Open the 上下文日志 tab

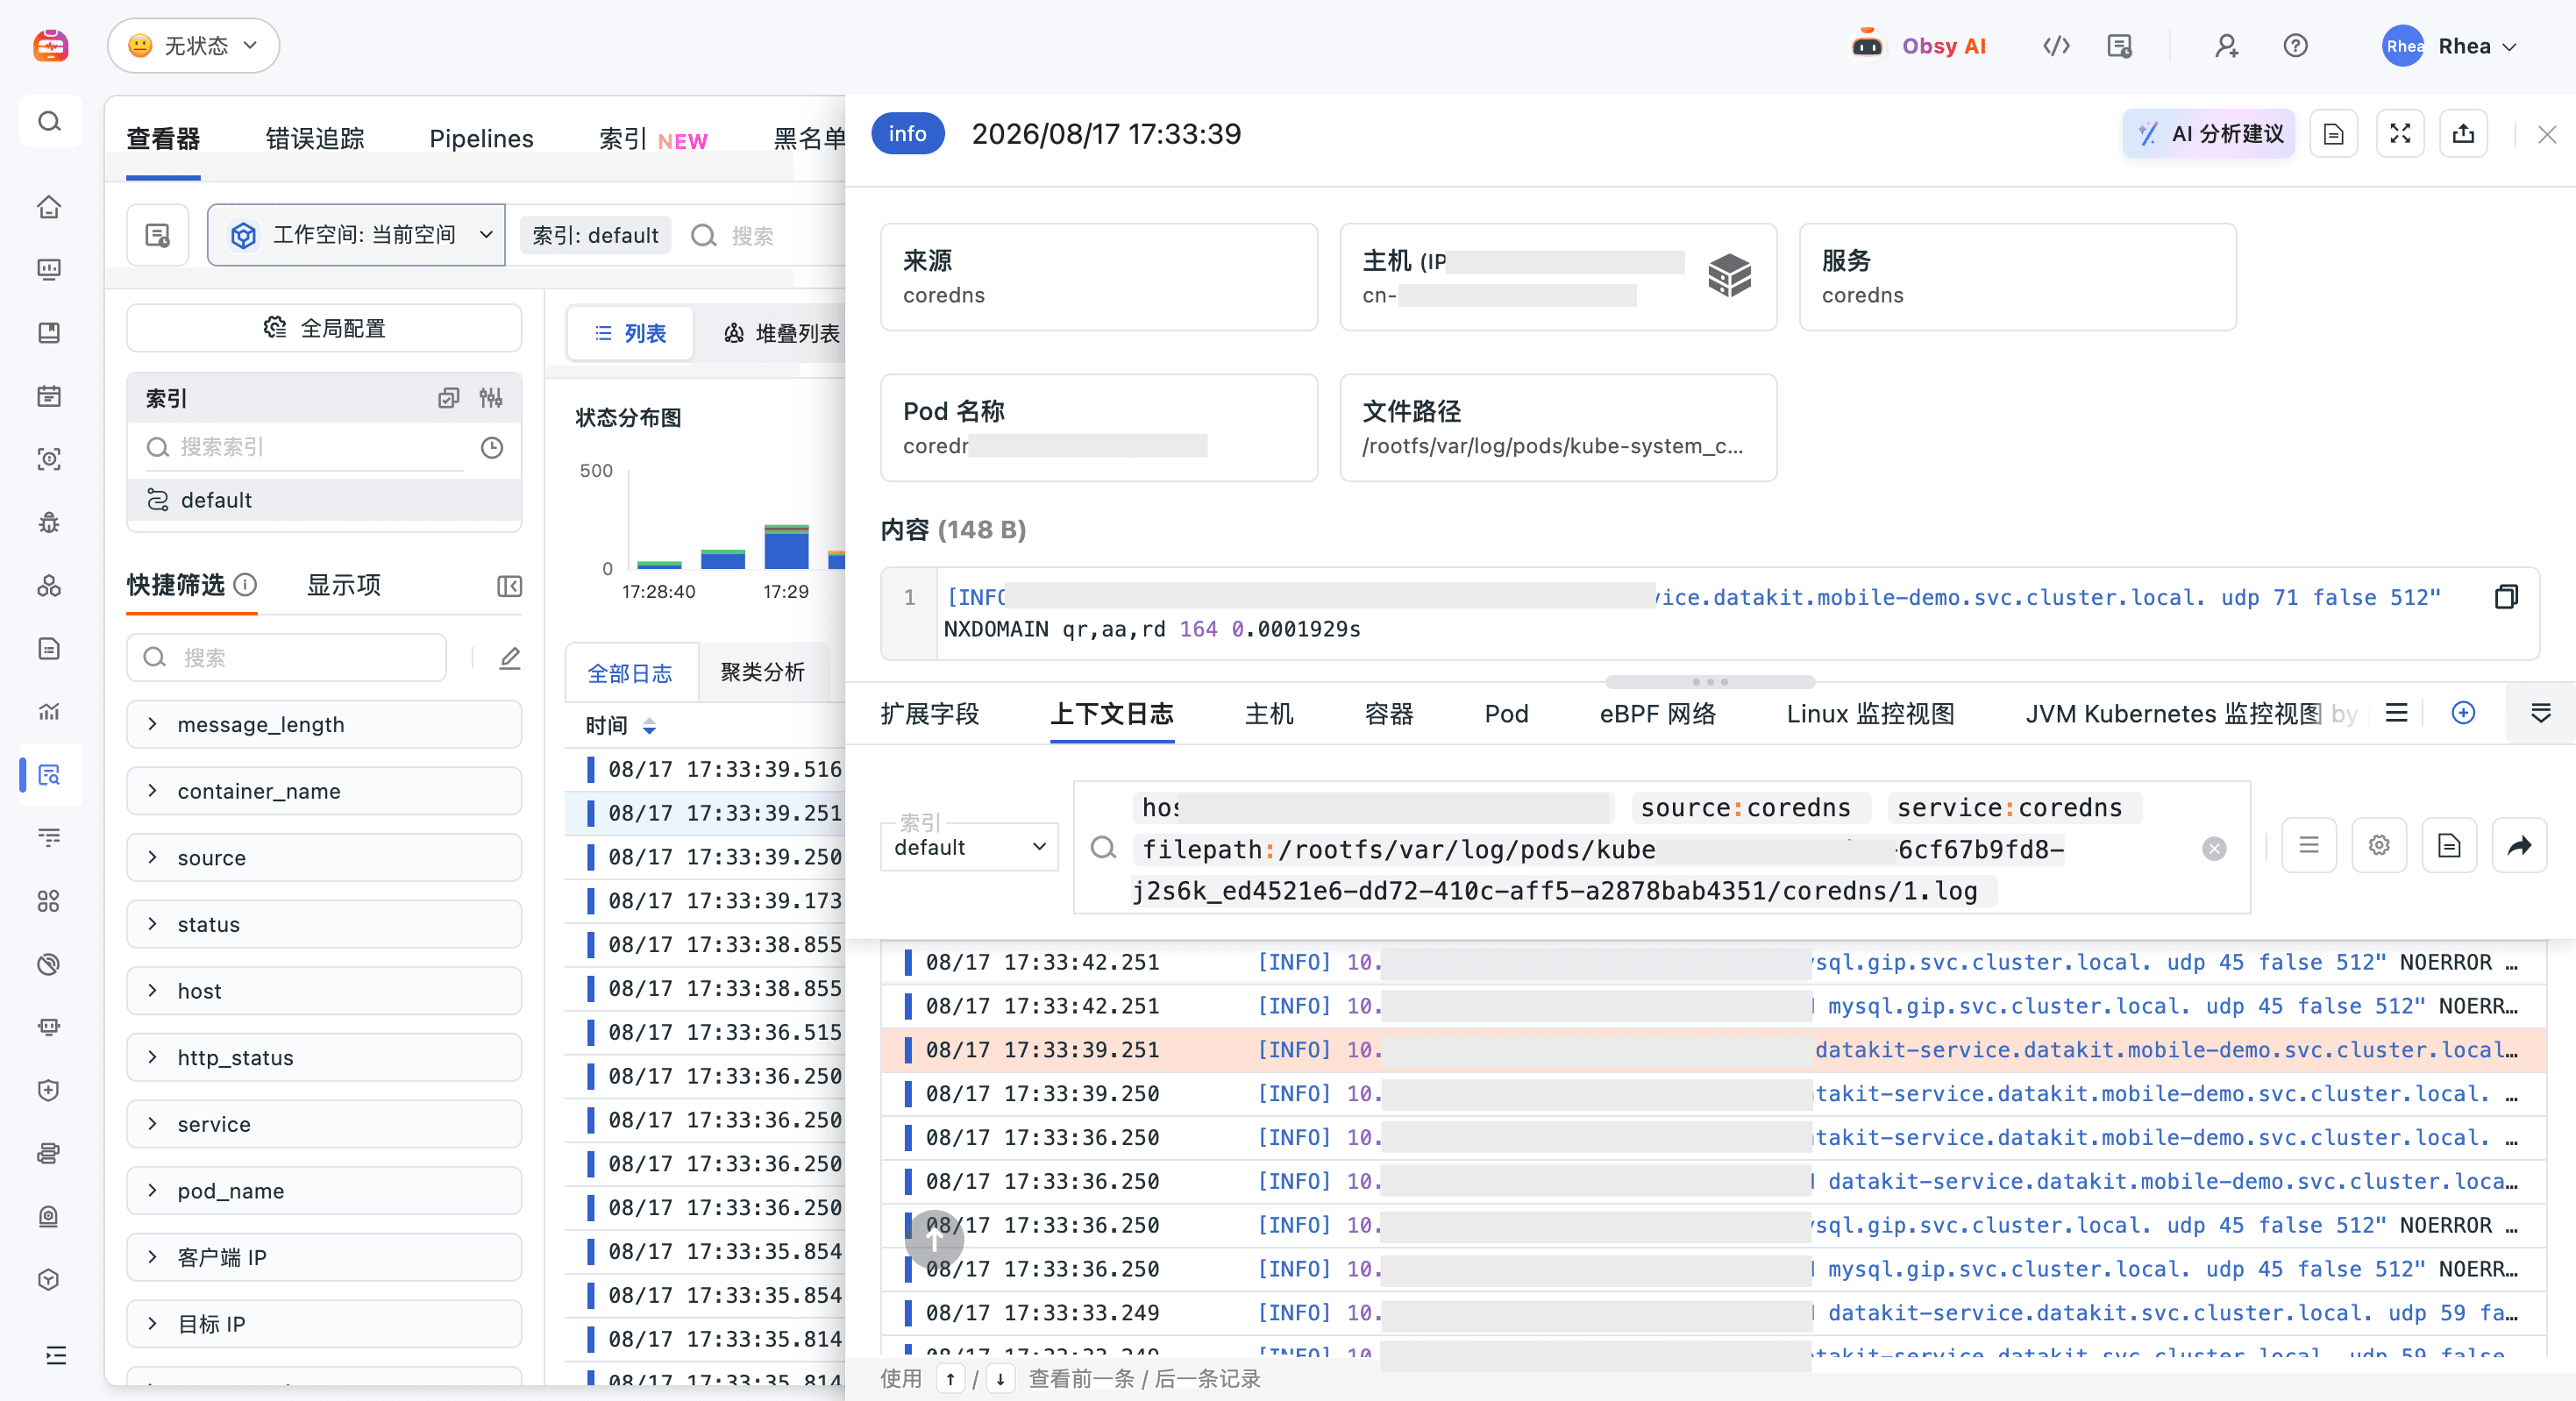[1111, 713]
